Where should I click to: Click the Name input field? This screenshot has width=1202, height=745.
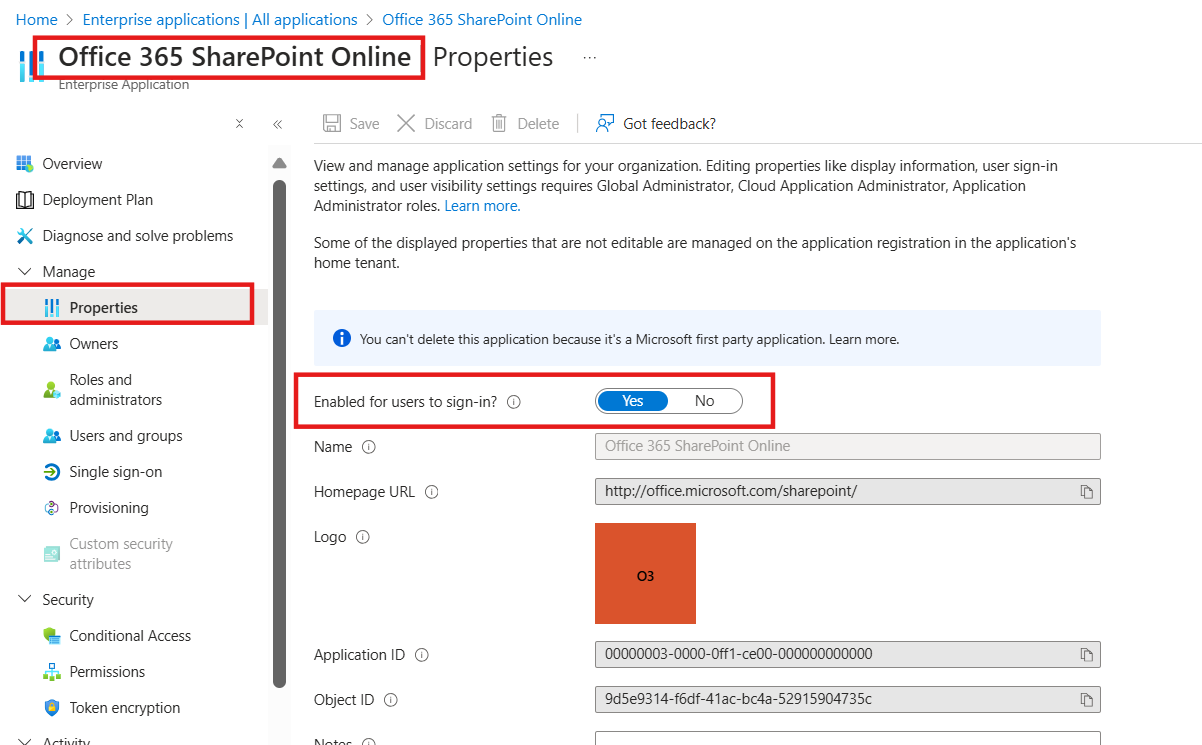(x=848, y=446)
